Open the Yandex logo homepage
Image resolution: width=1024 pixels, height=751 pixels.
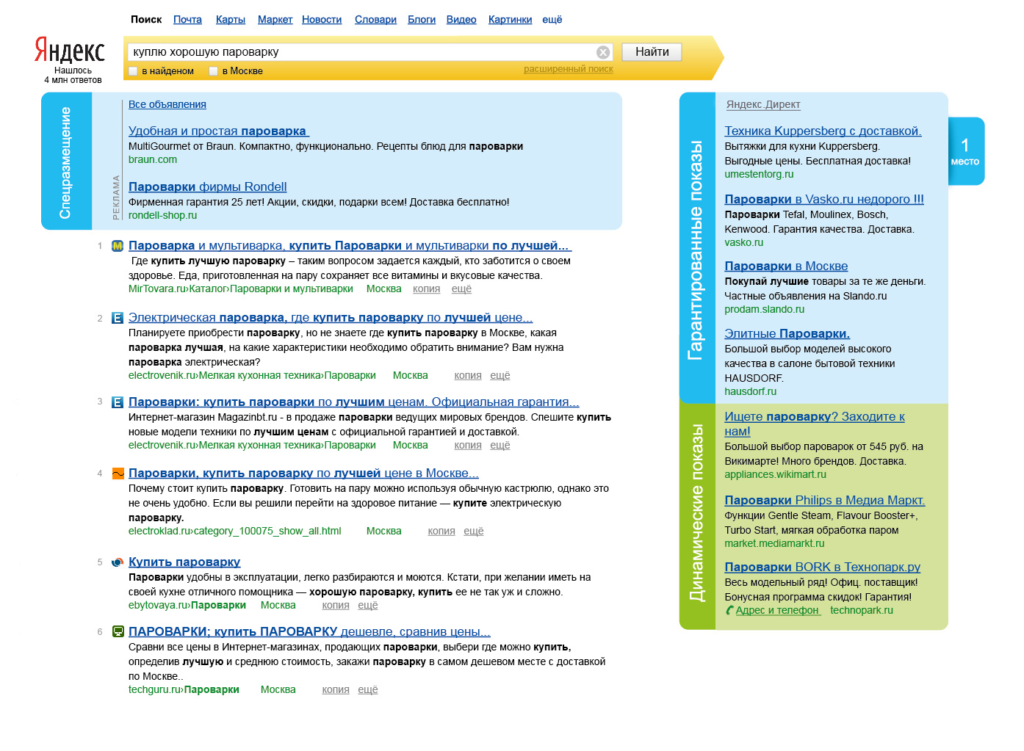coord(69,50)
